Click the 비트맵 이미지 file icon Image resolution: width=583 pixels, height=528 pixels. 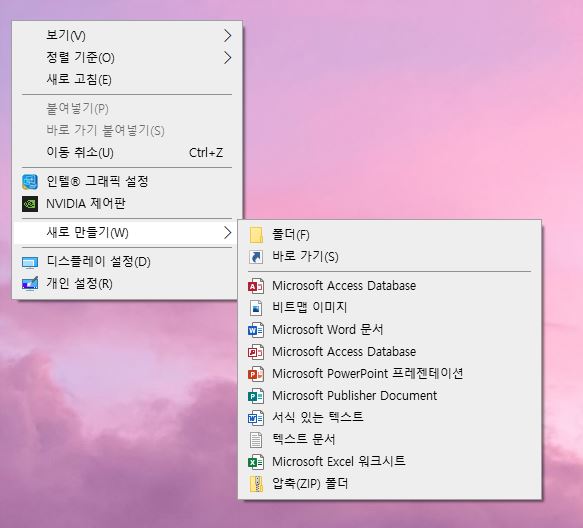click(x=256, y=308)
